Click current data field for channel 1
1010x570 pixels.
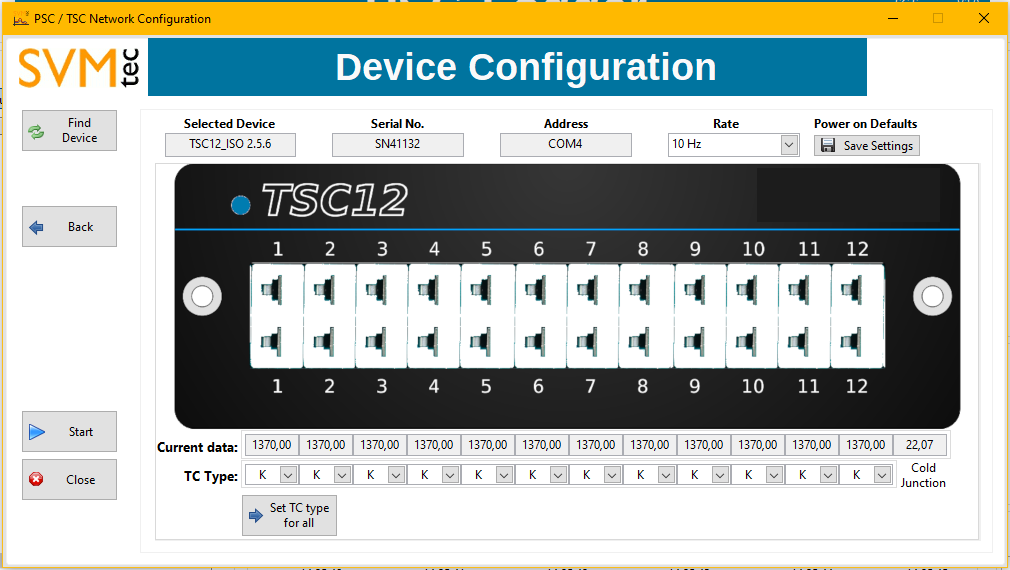point(271,445)
